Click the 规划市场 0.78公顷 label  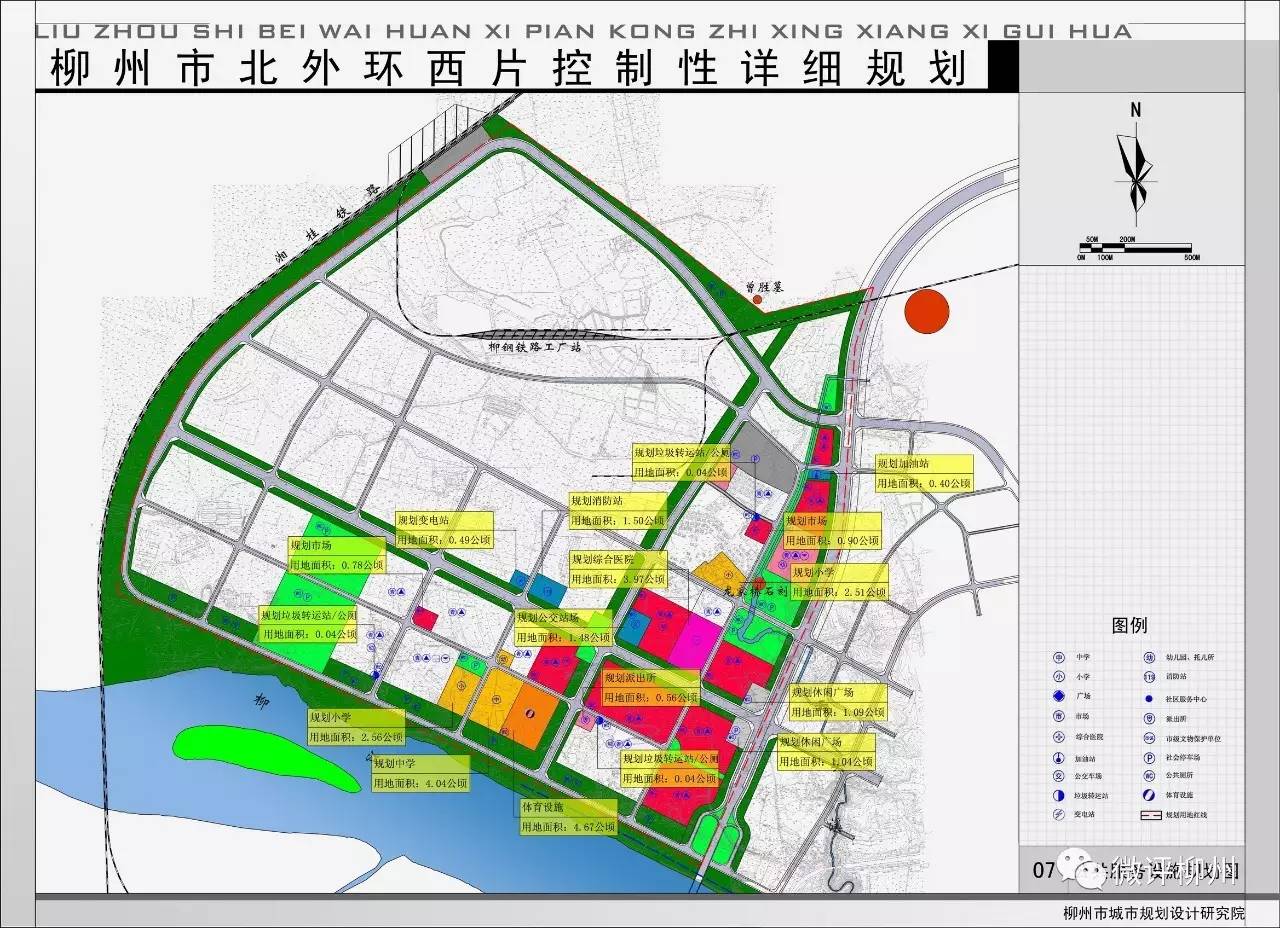coord(336,555)
